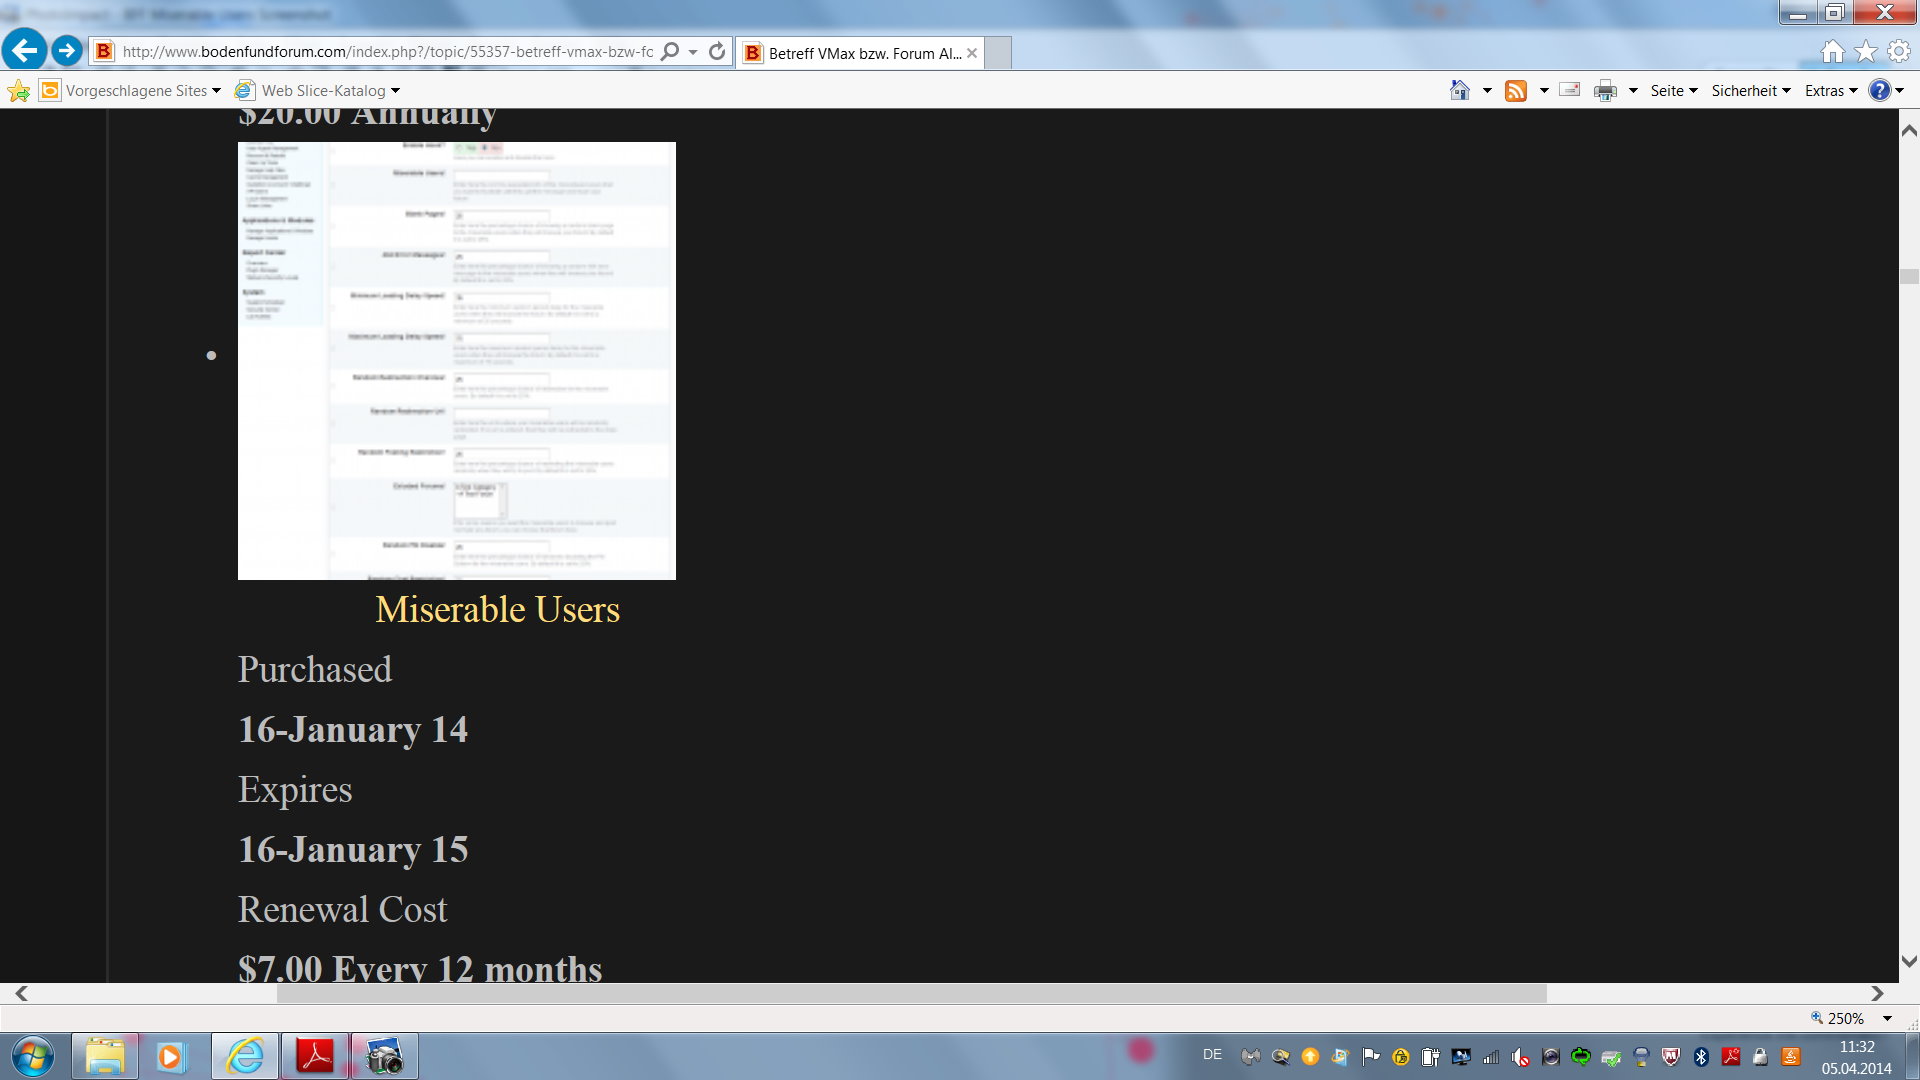Click the add to favorites bar star

[19, 91]
